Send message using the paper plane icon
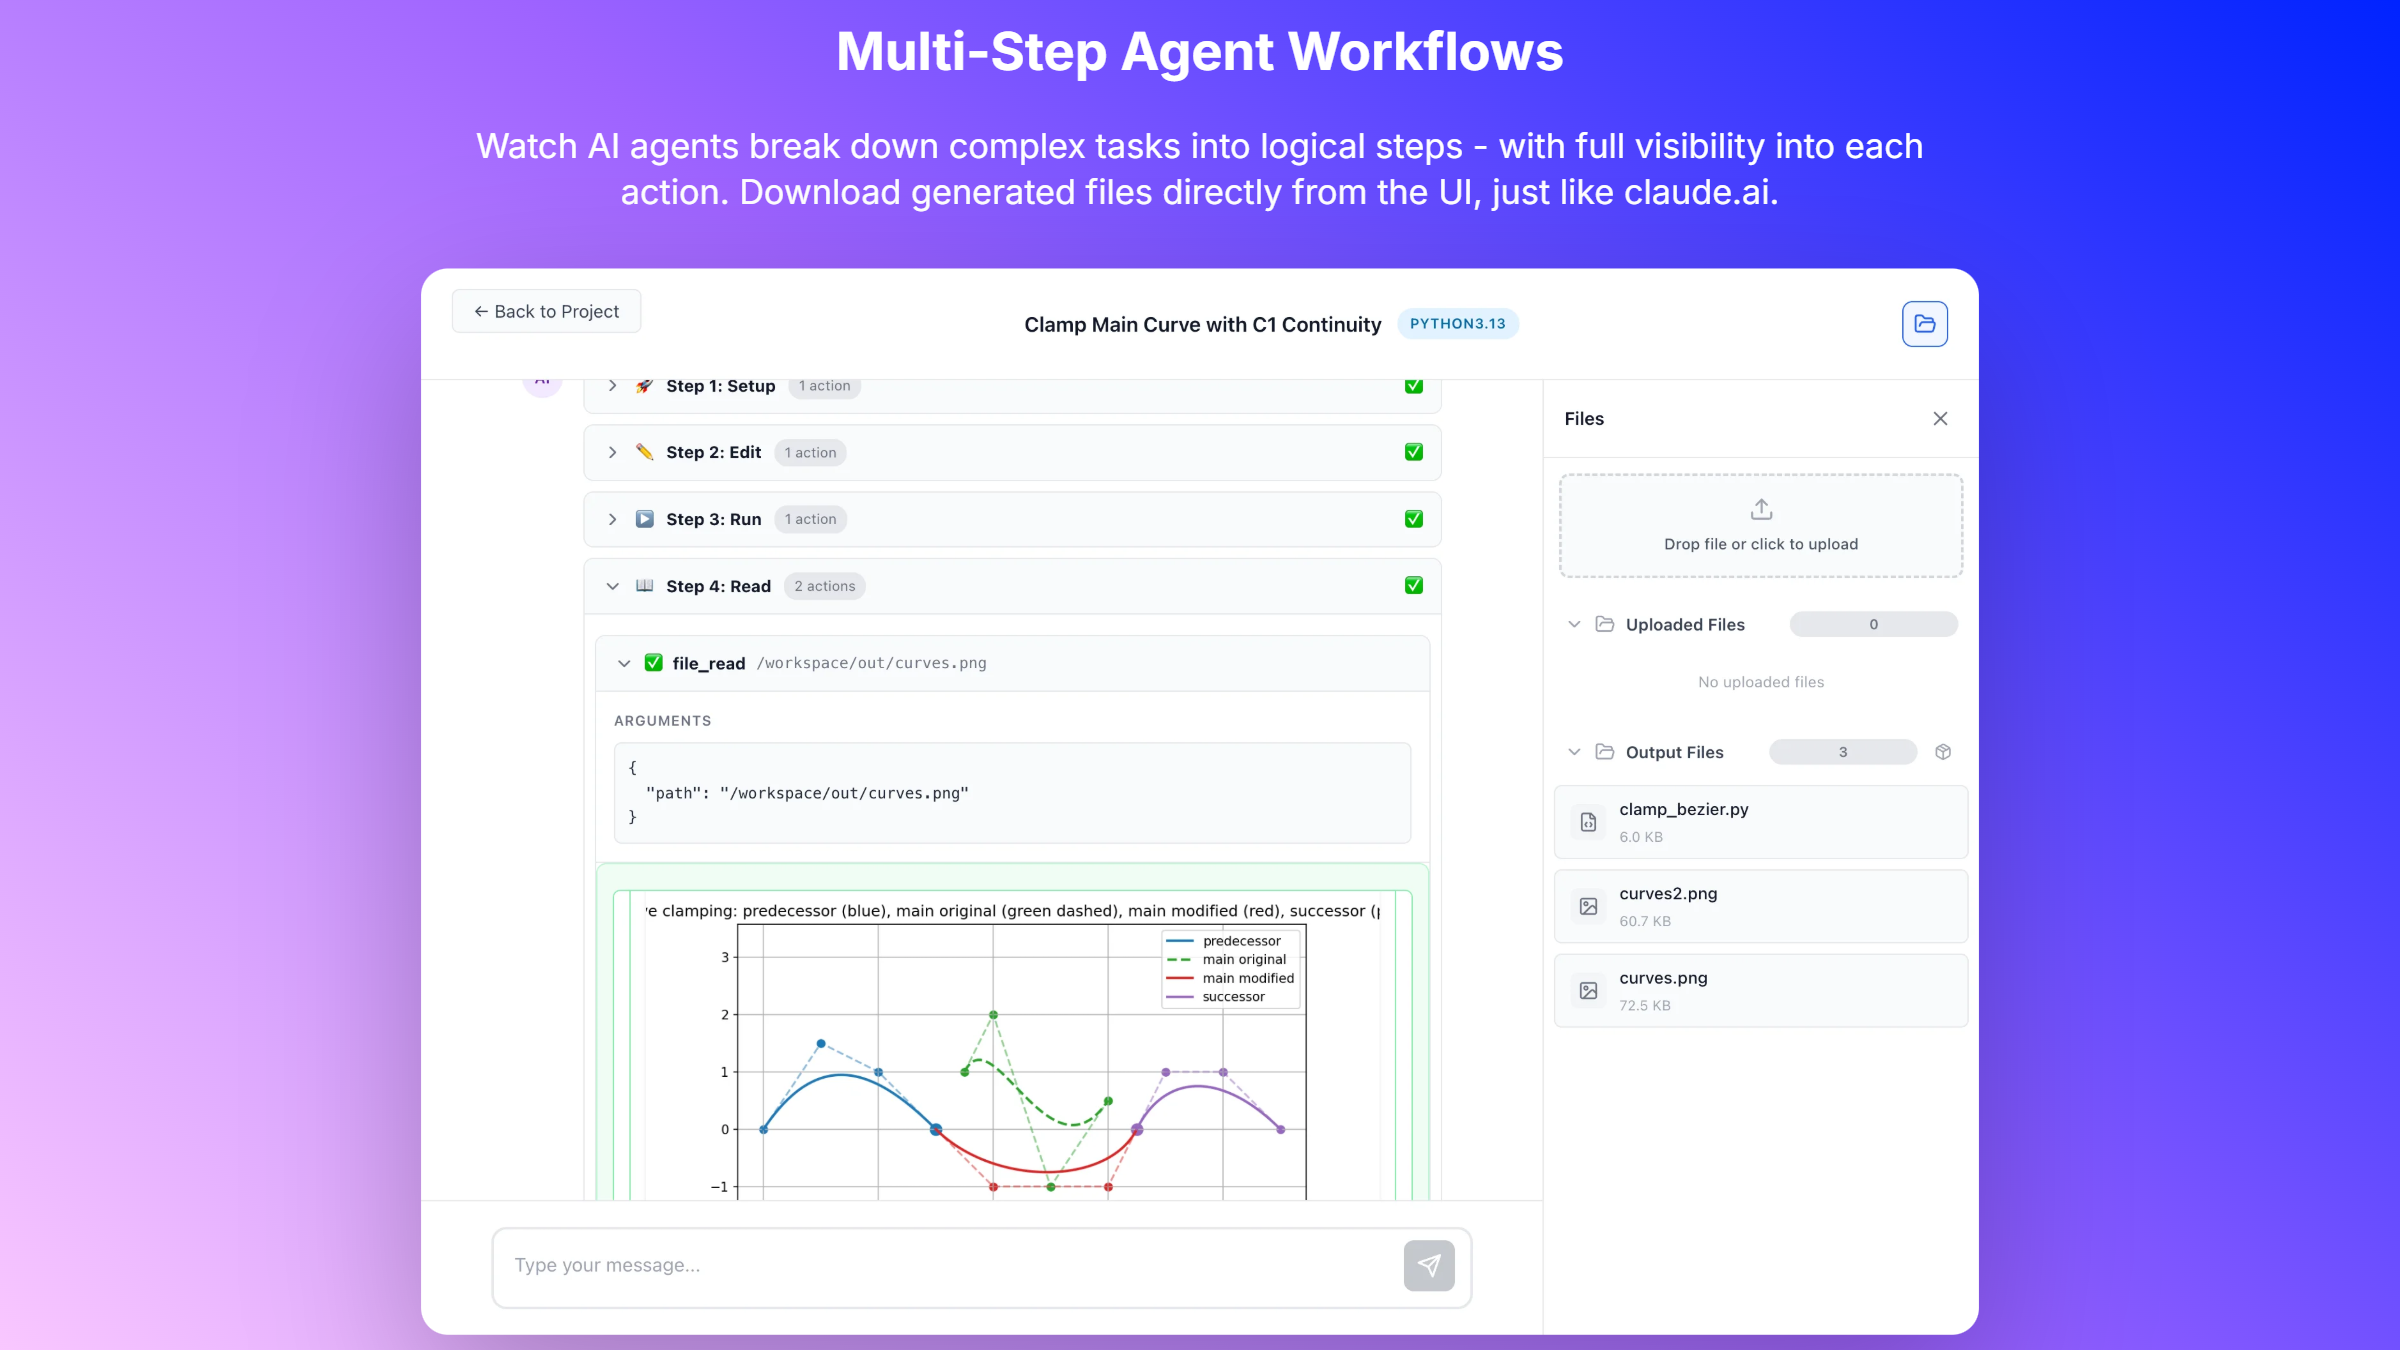 coord(1429,1266)
